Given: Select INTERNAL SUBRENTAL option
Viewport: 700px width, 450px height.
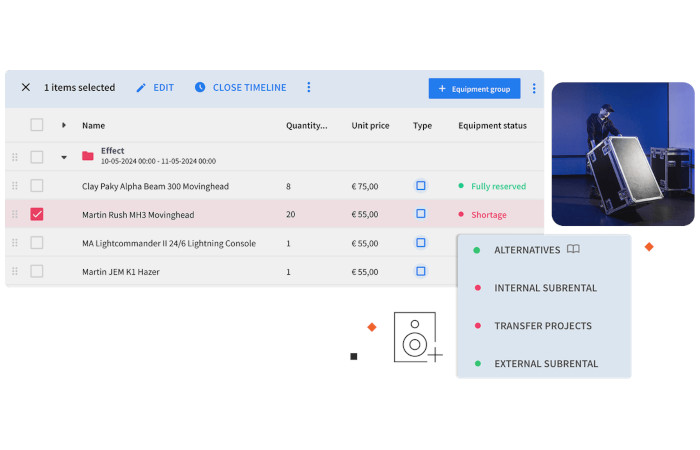Looking at the screenshot, I should click(x=545, y=288).
